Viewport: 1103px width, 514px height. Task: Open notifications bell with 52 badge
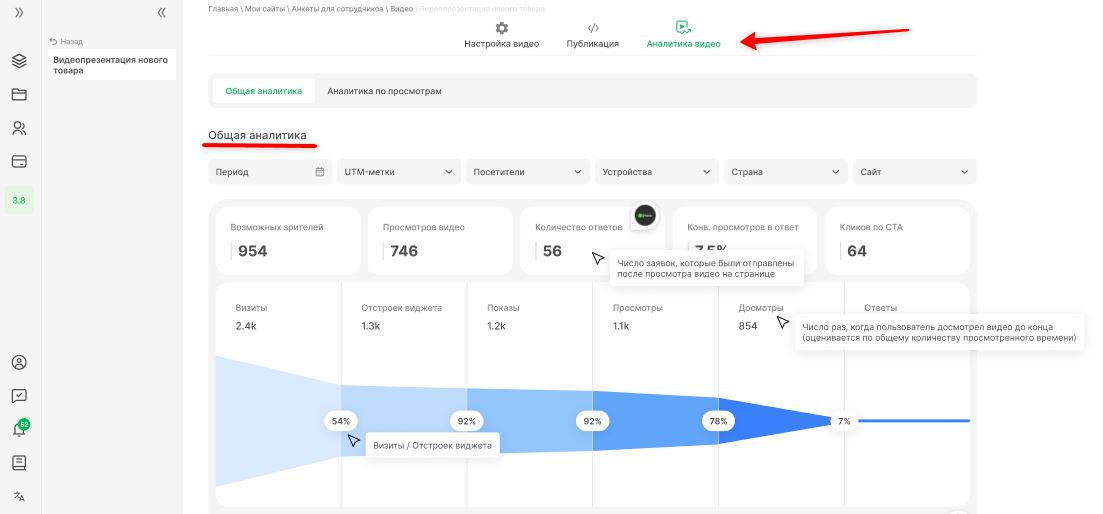point(19,430)
